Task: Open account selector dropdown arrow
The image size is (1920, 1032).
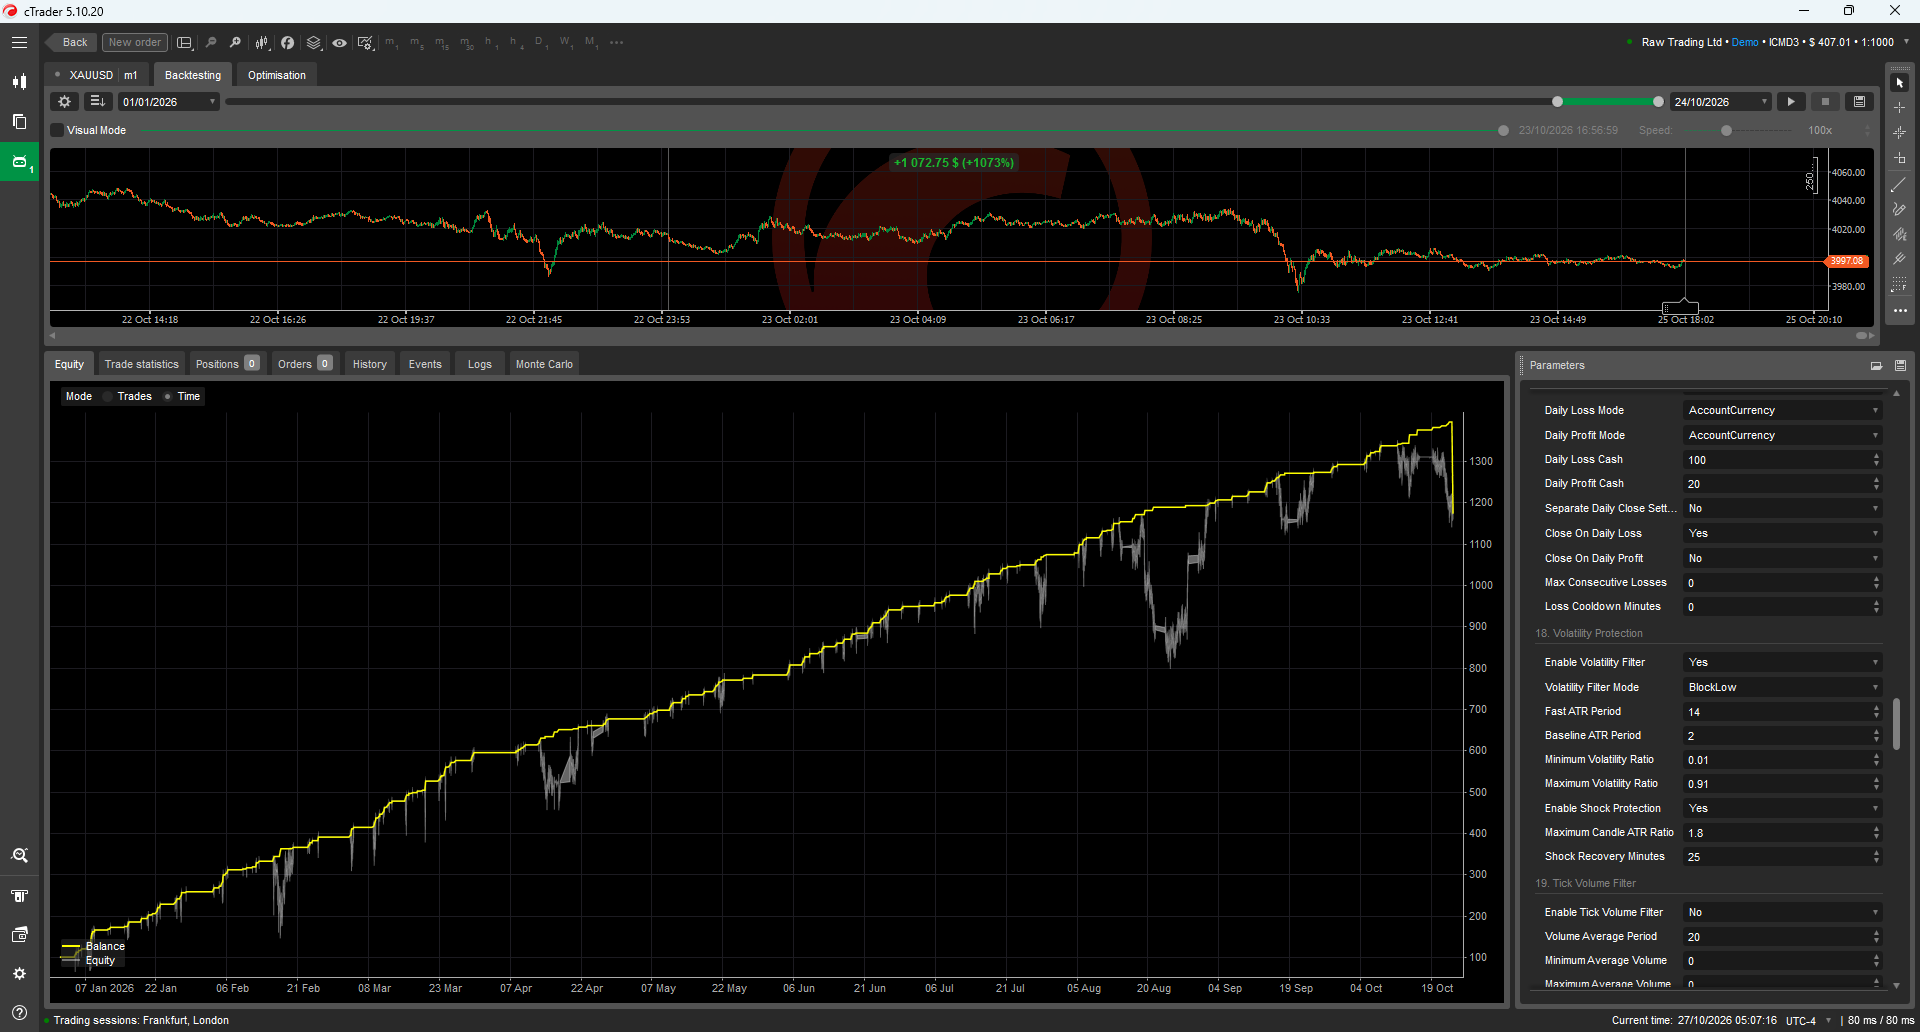Action: pos(1906,42)
